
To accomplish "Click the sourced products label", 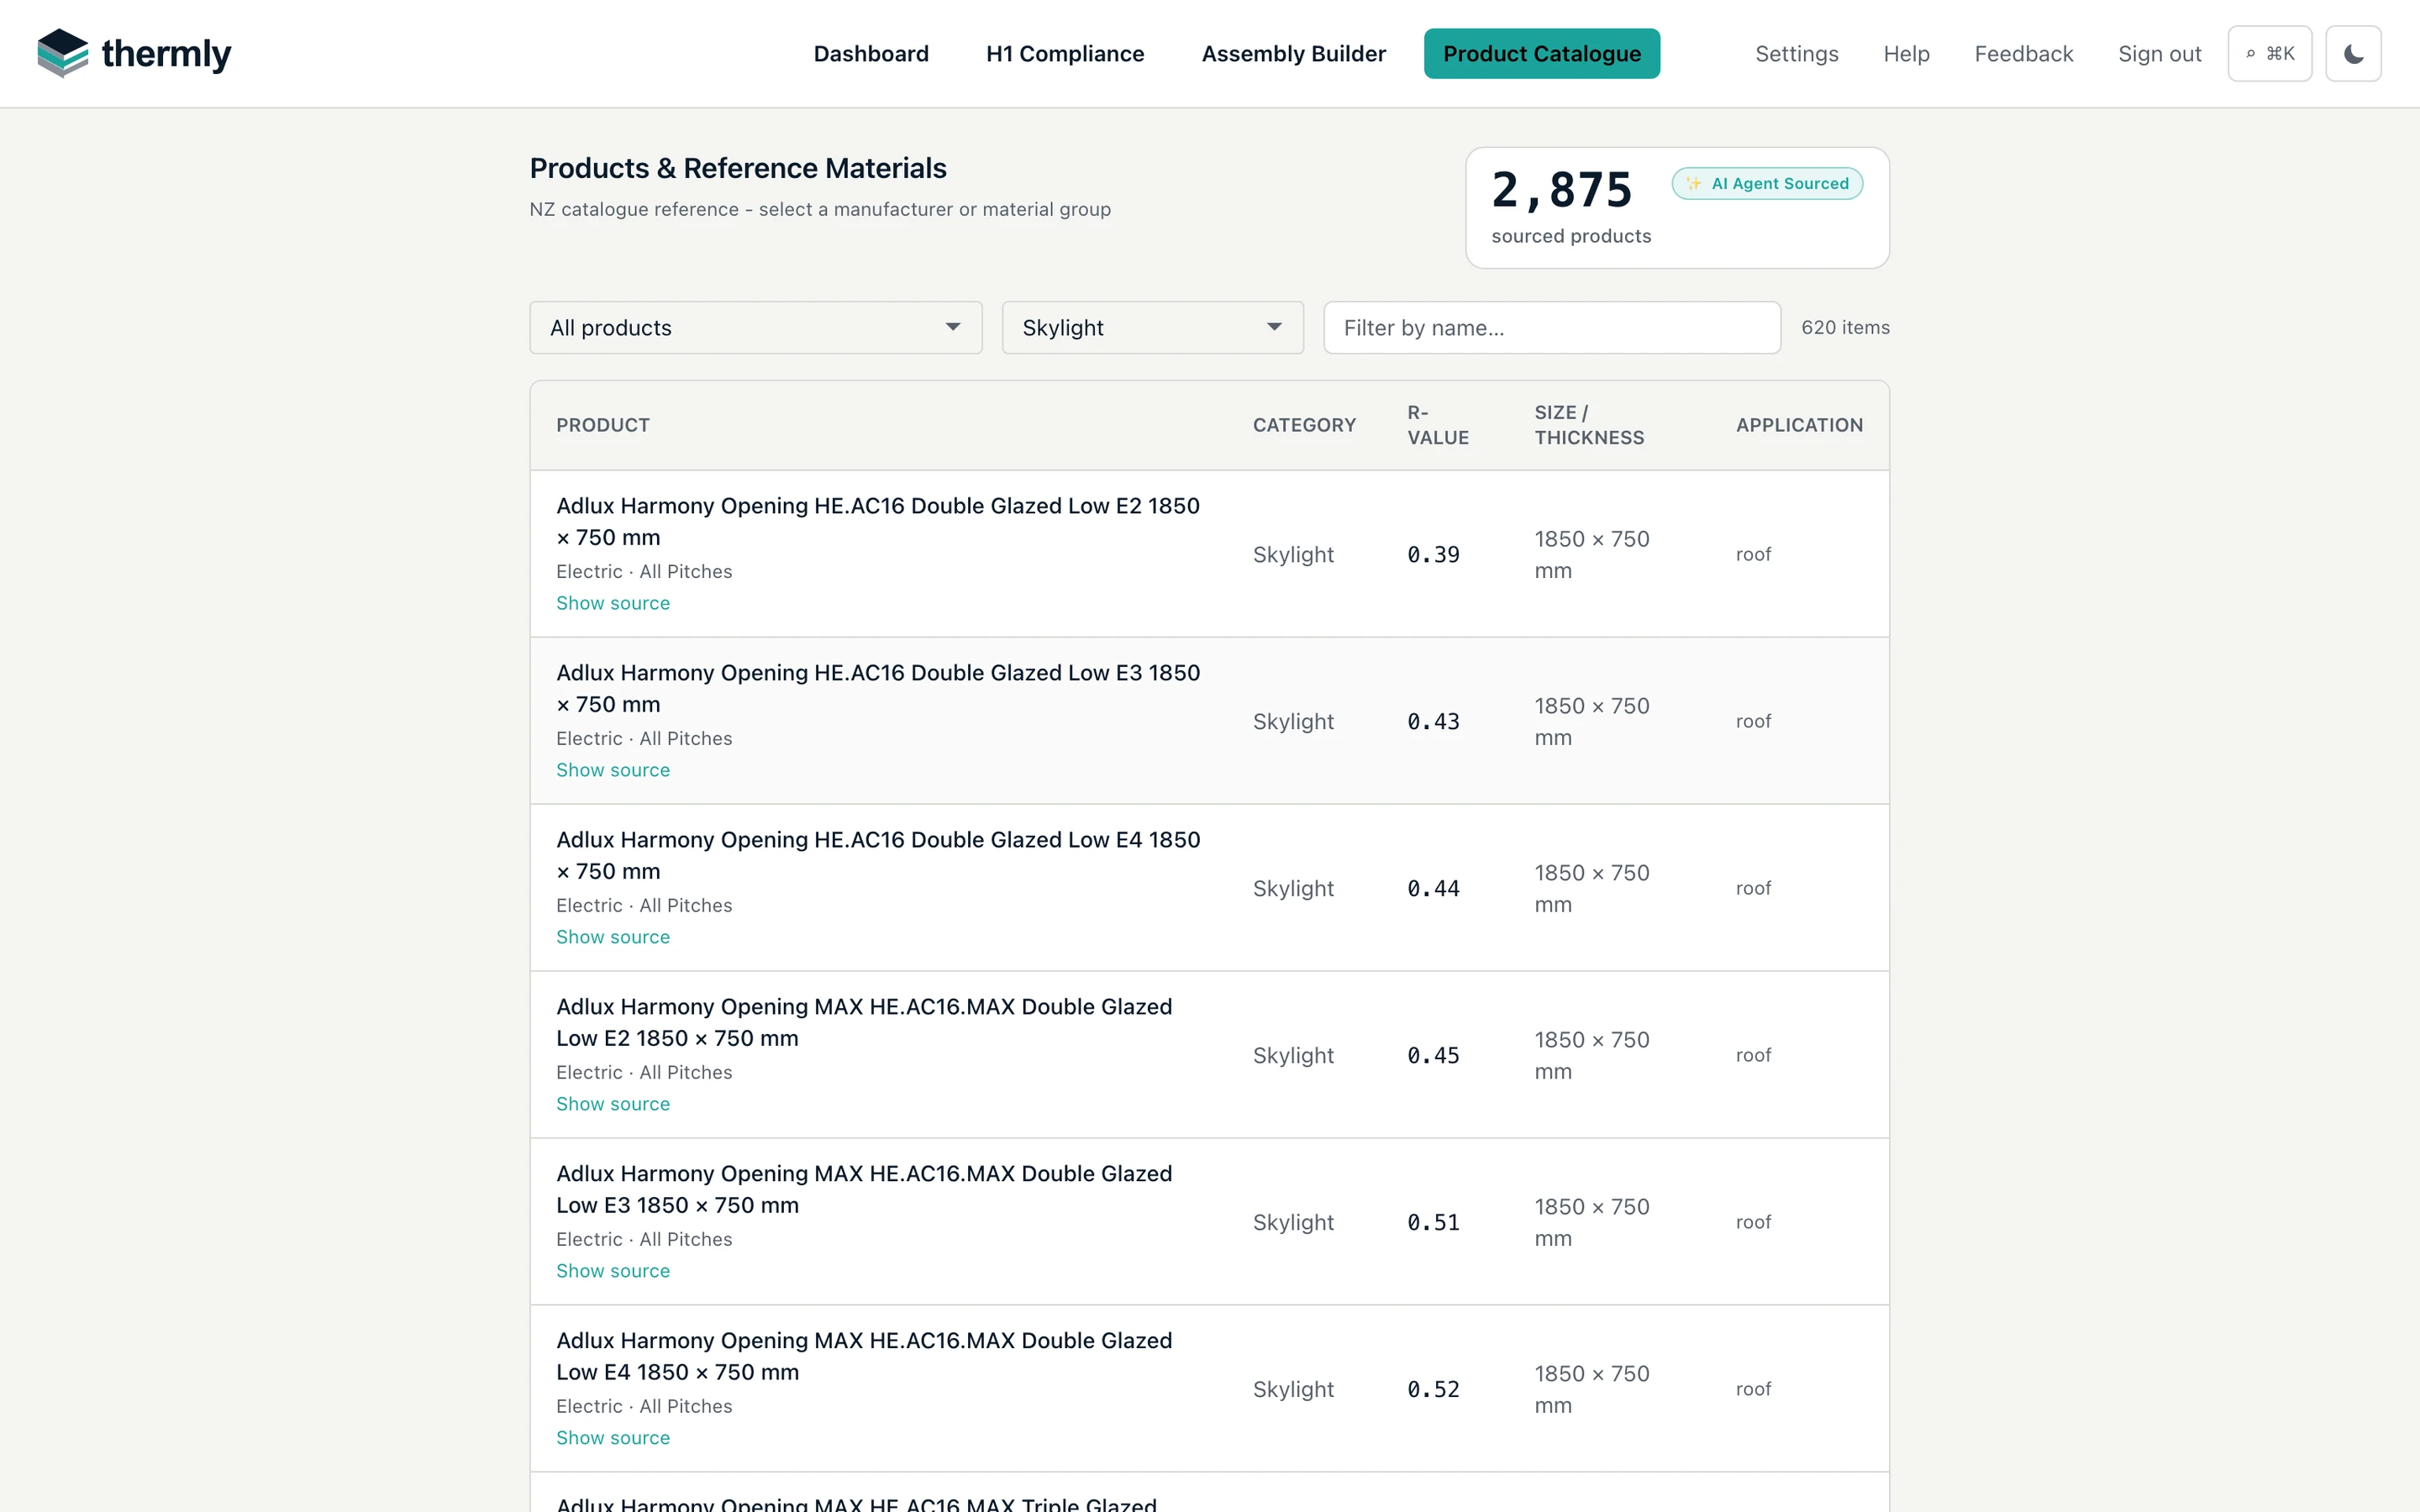I will coord(1571,236).
